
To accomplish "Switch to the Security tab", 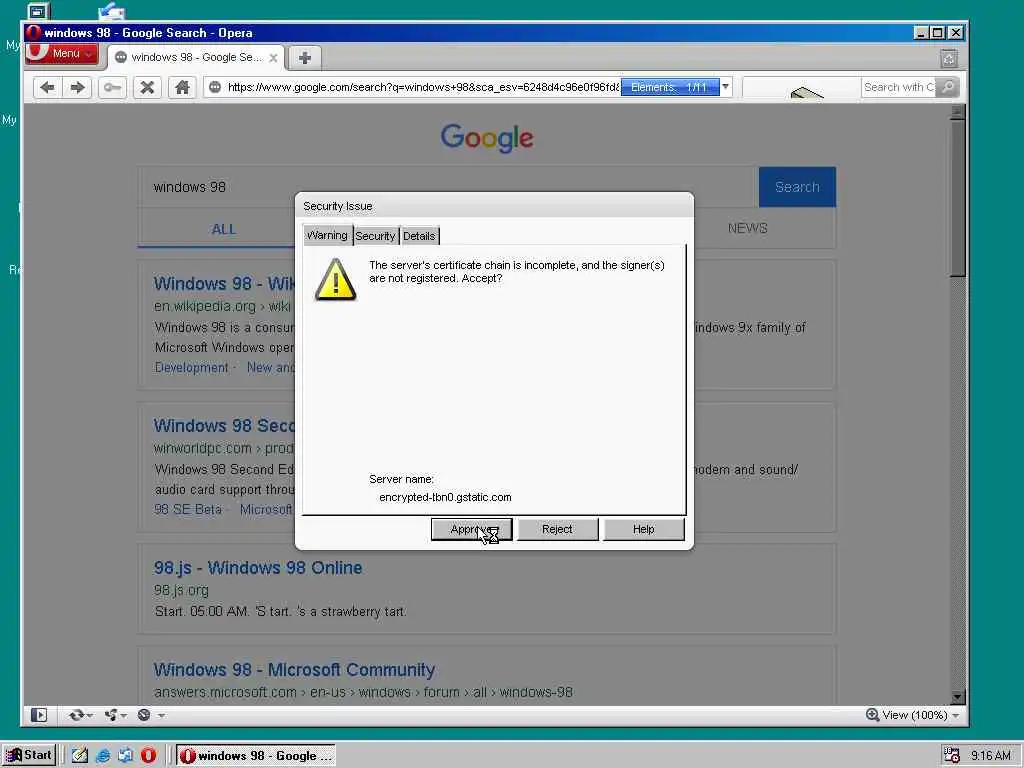I will click(x=375, y=236).
